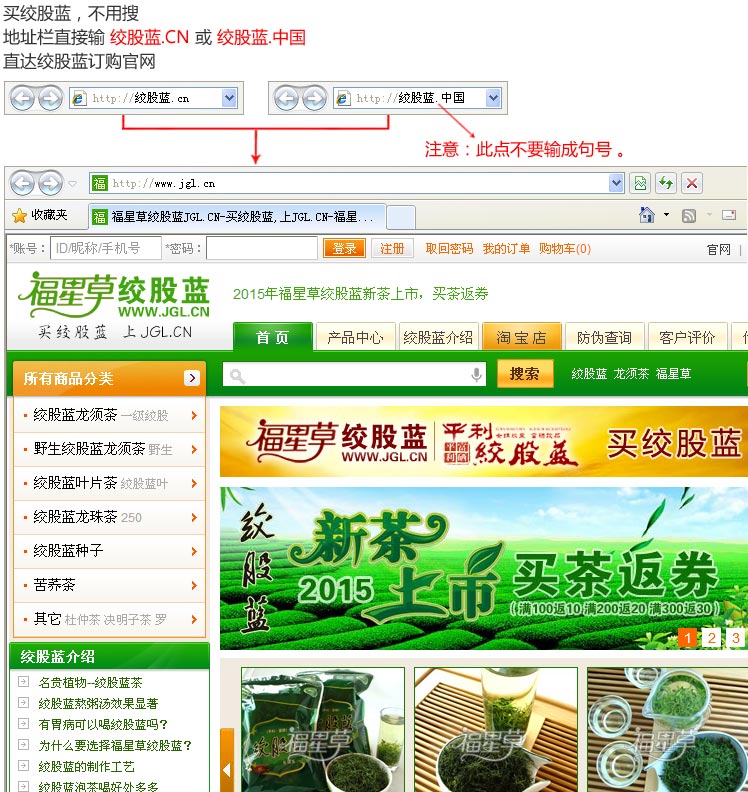Select the 产品中心 navigation tab
This screenshot has height=792, width=748.
[x=355, y=337]
